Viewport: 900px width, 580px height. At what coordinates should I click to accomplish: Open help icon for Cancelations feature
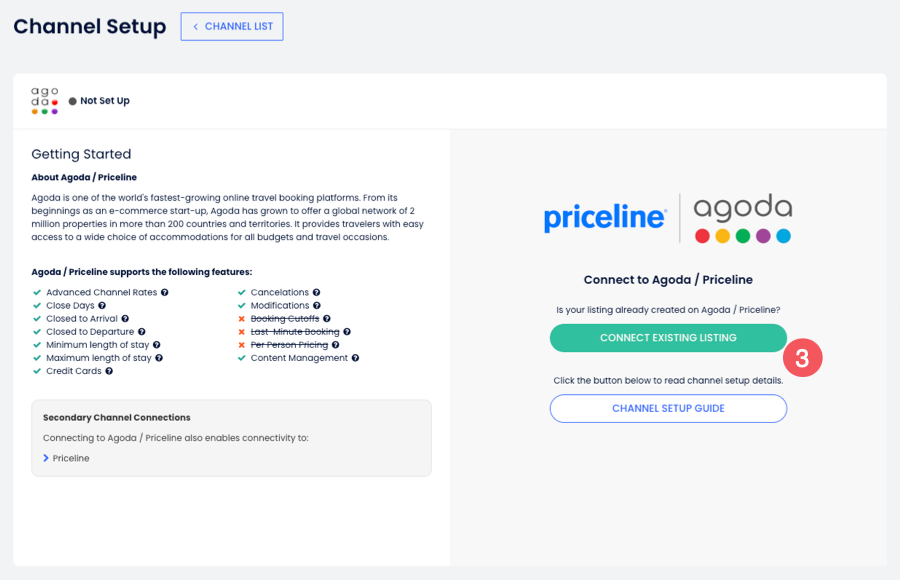coord(317,292)
